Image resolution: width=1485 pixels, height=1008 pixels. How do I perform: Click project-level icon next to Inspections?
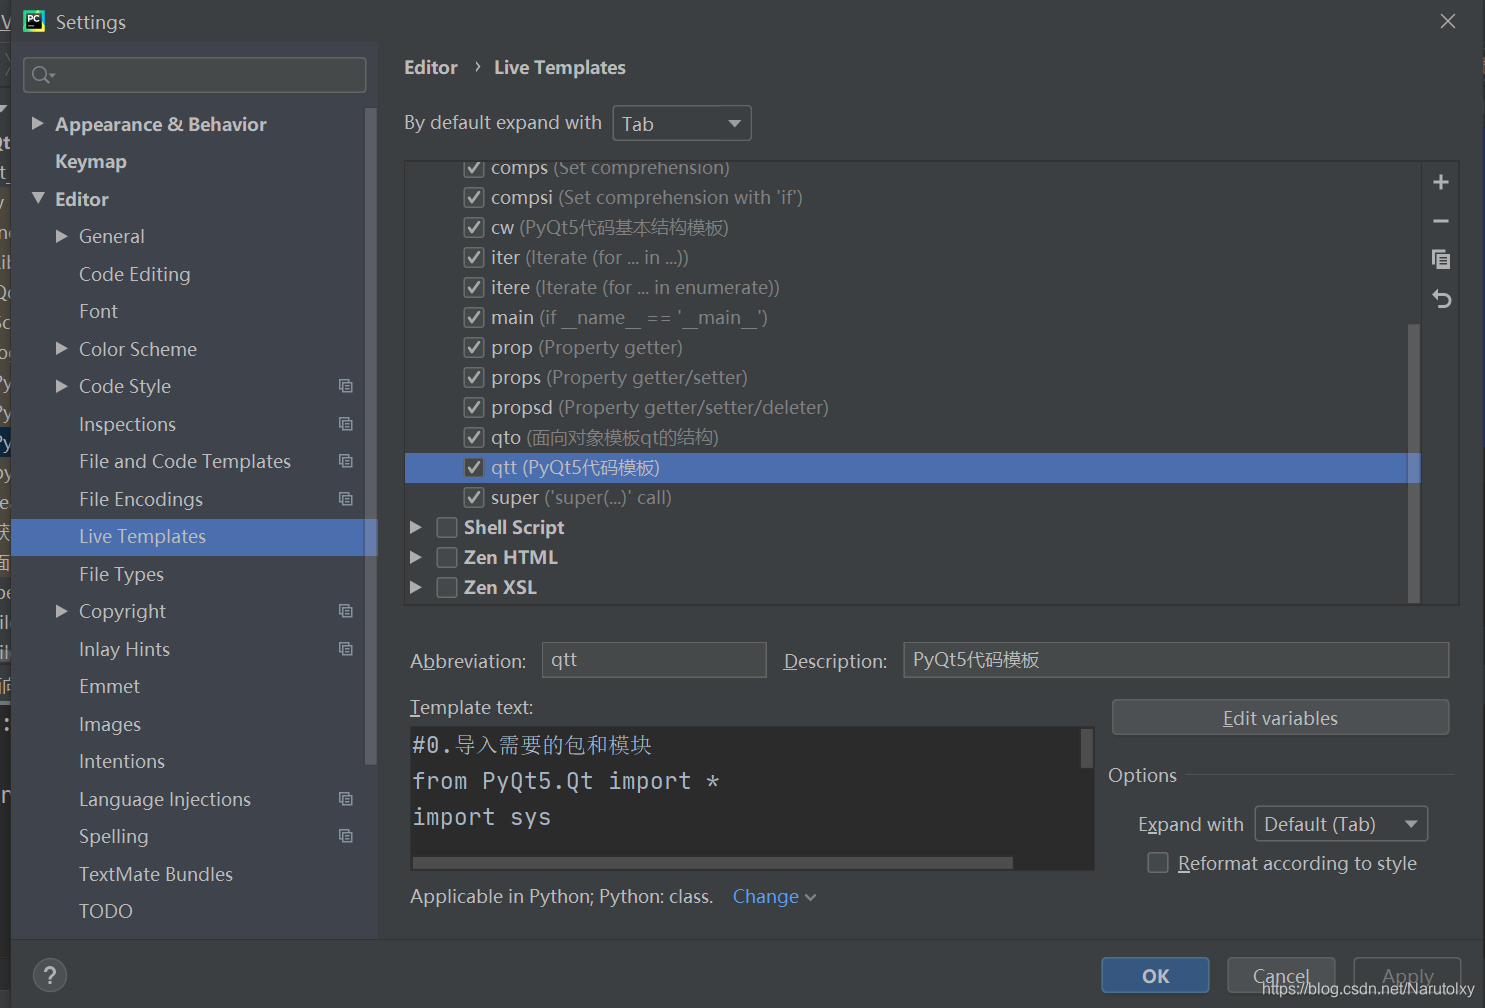coord(346,424)
